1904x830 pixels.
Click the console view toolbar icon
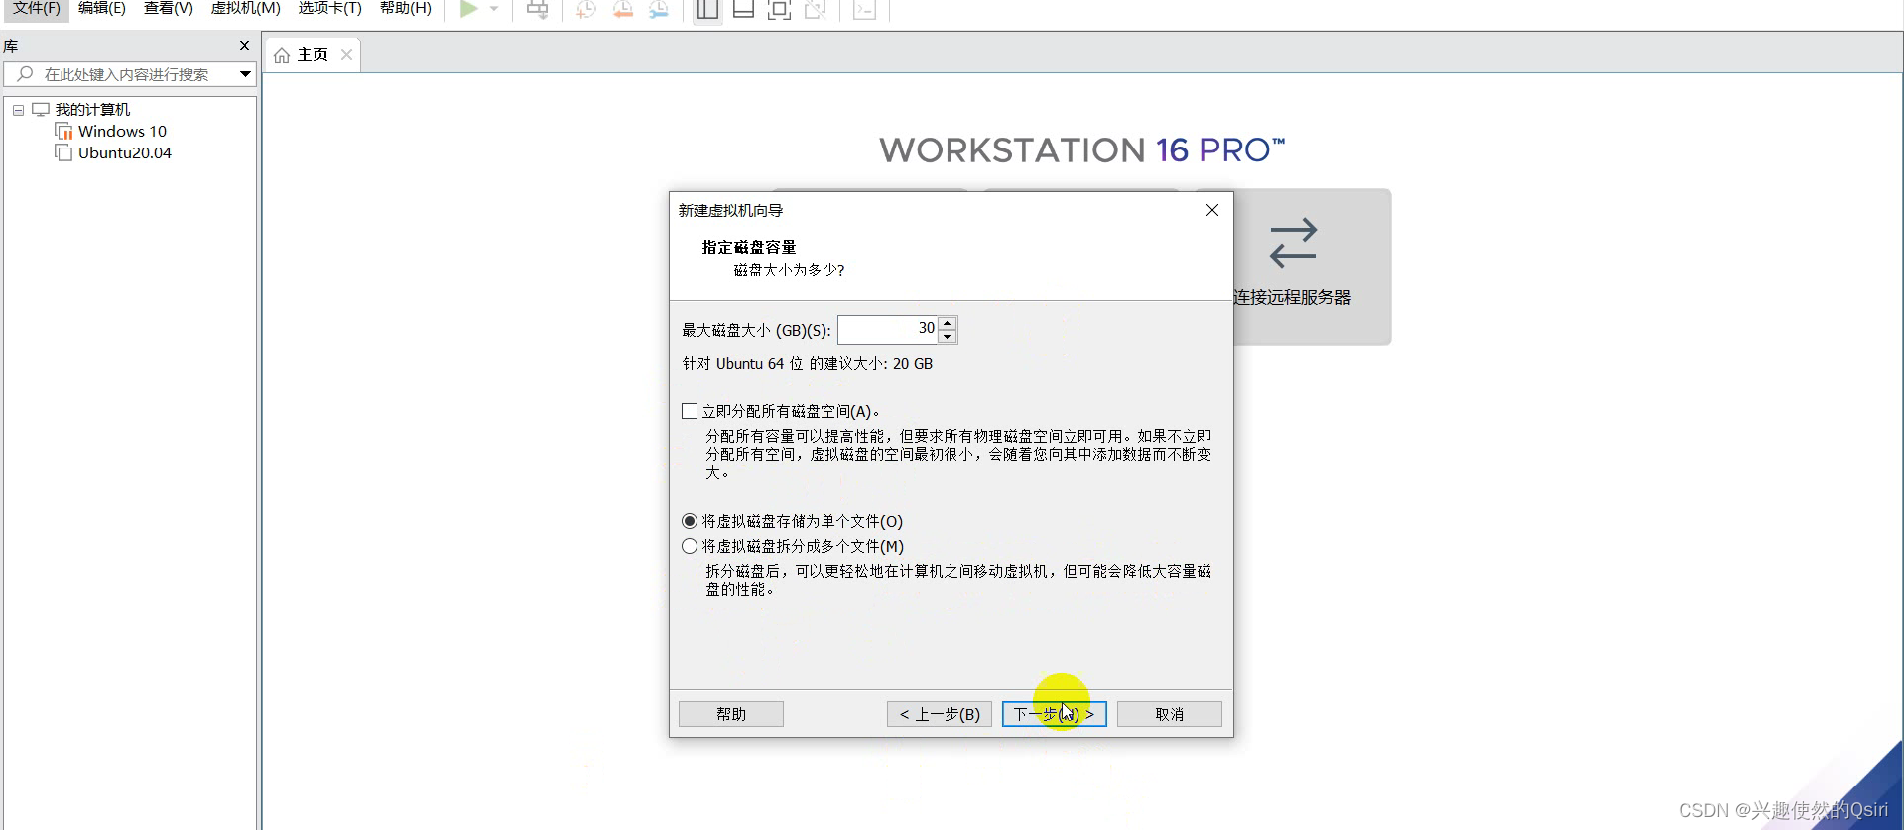(x=864, y=10)
